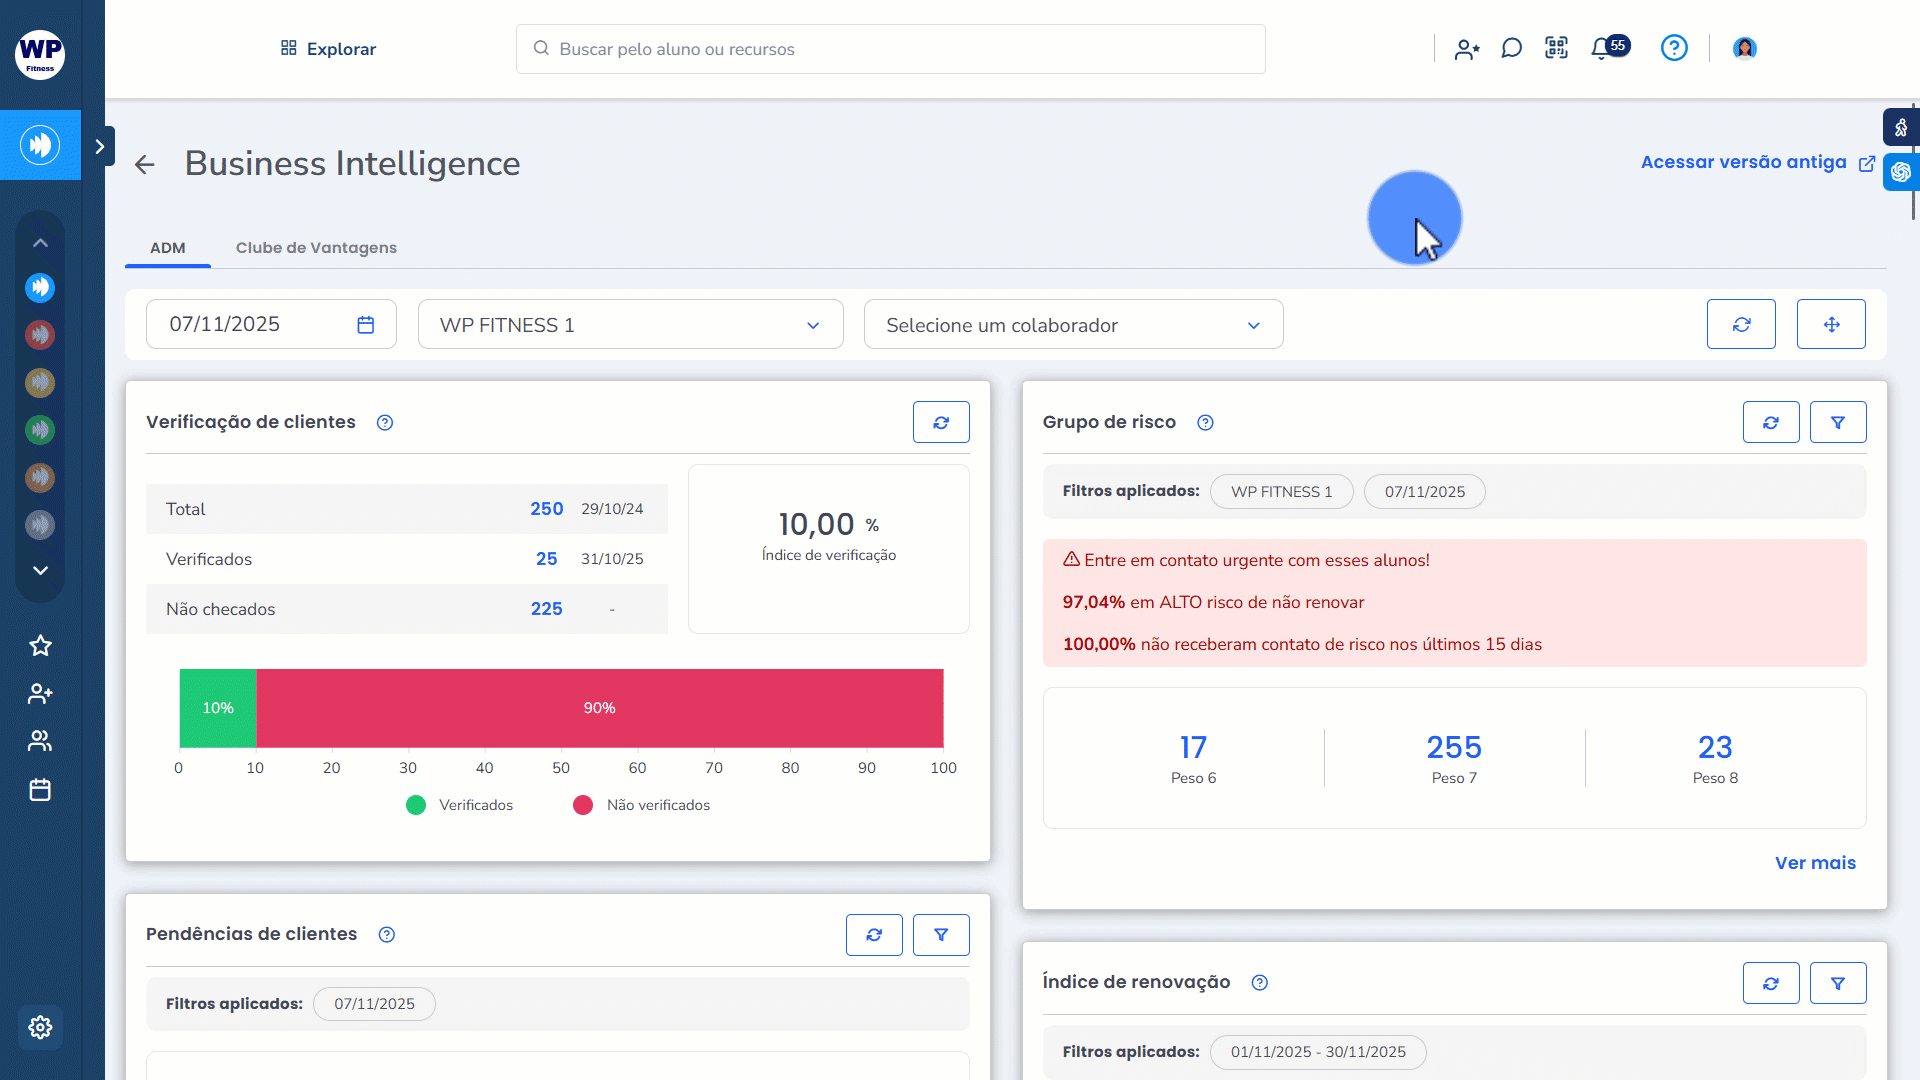Open the chat messages icon
Image resolution: width=1920 pixels, height=1080 pixels.
(x=1511, y=48)
